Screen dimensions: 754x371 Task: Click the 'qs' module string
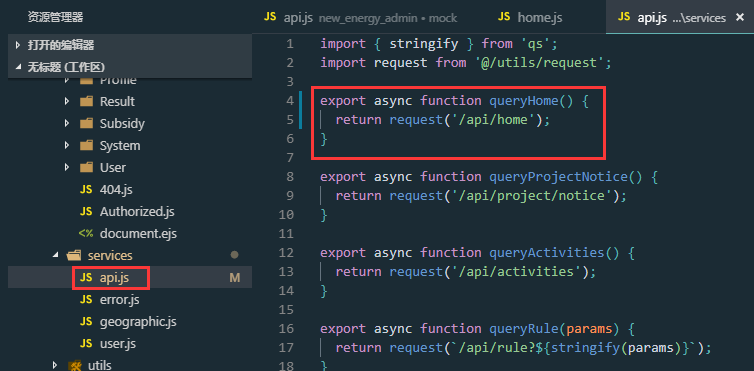(x=535, y=44)
